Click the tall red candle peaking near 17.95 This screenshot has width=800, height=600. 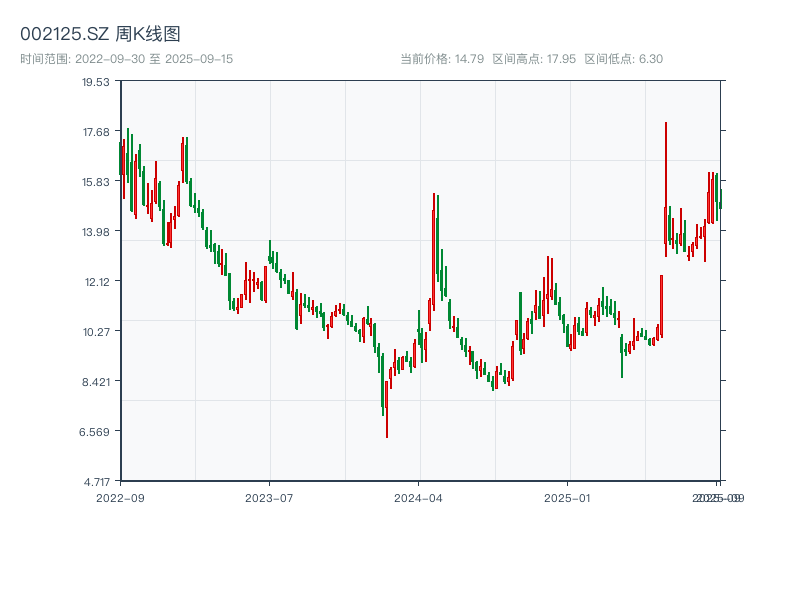click(x=666, y=189)
